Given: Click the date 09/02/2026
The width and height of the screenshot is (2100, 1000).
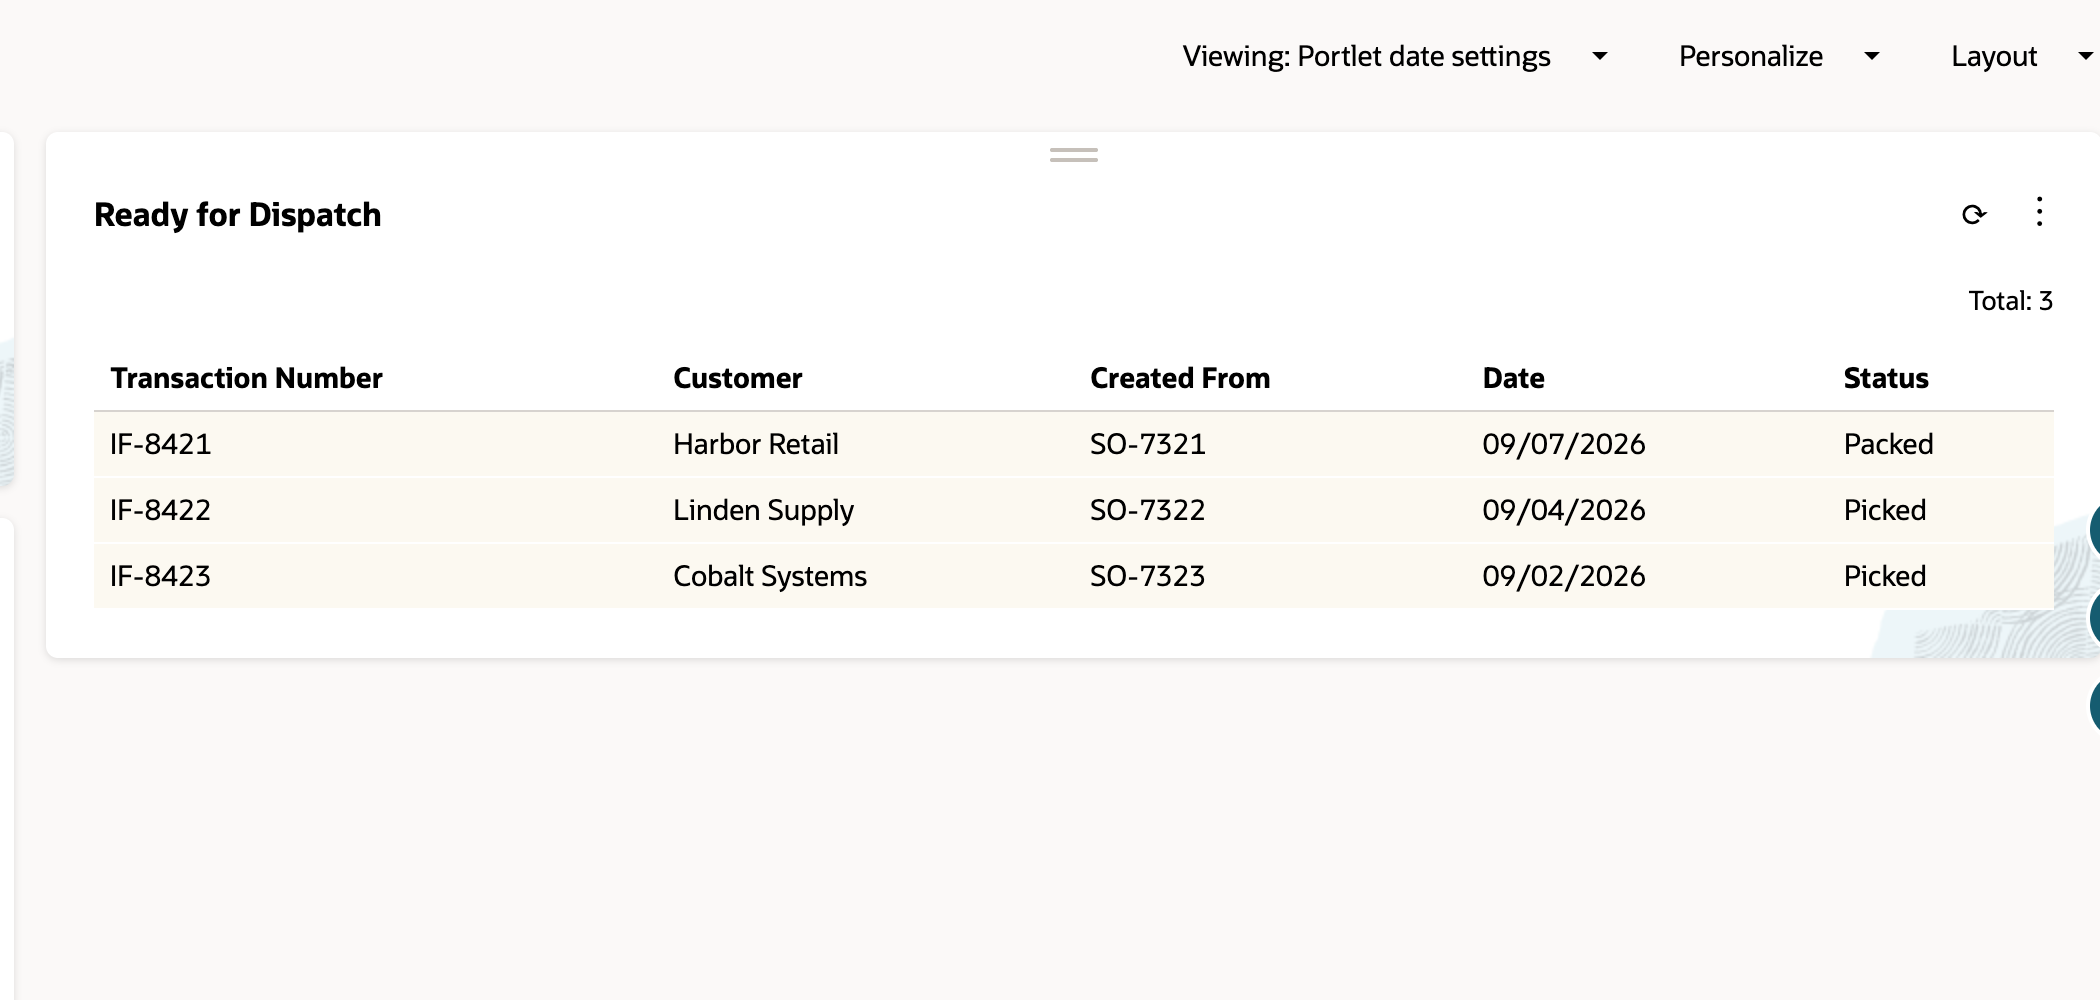Looking at the screenshot, I should (x=1563, y=576).
